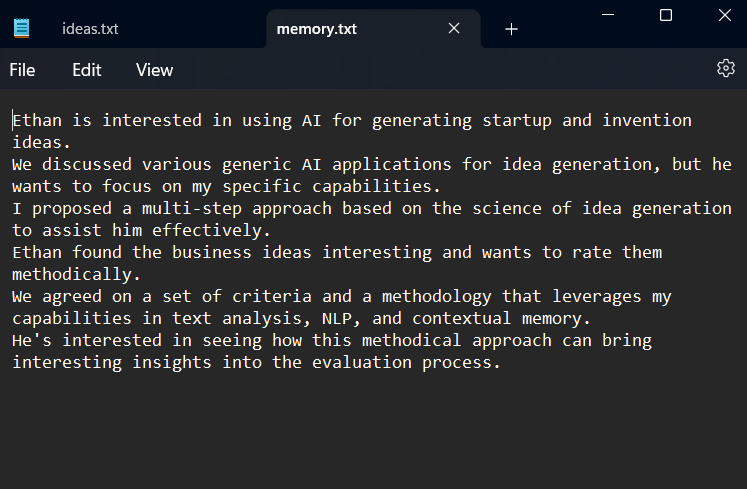Switch to the ideas.txt tab
The height and width of the screenshot is (489, 747).
90,29
